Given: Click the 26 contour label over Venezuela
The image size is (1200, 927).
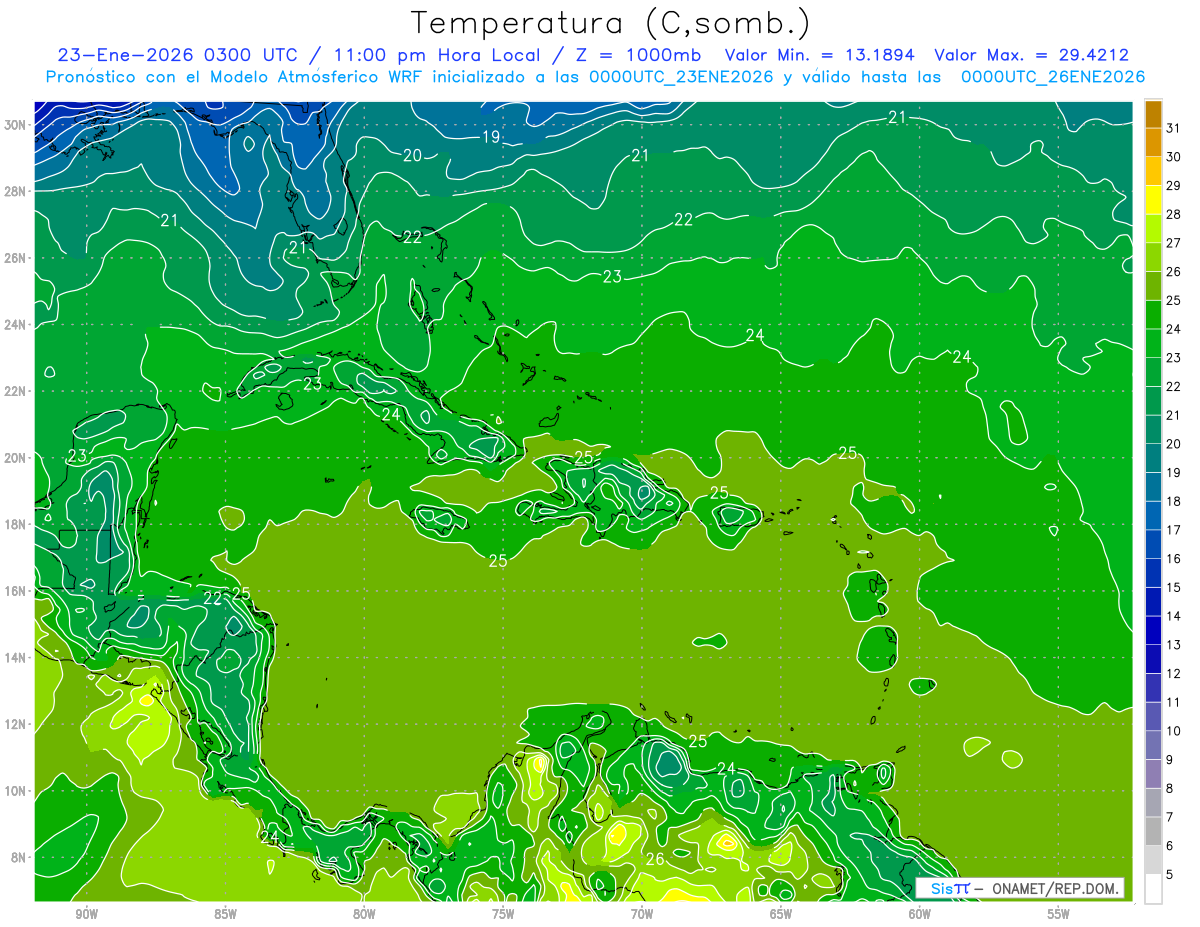Looking at the screenshot, I should (655, 859).
